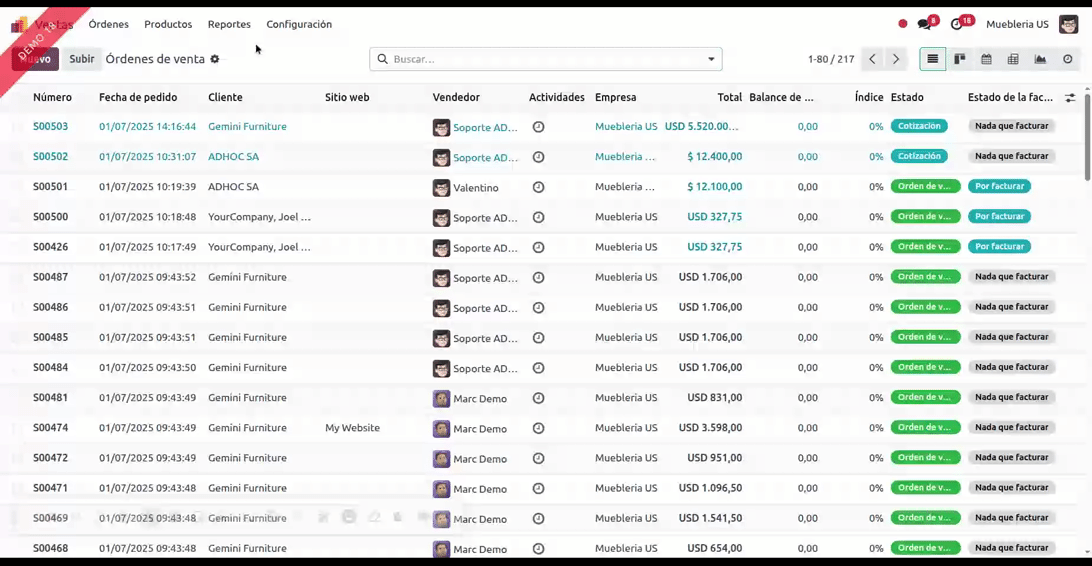Open the activities clock in top bar
The width and height of the screenshot is (1092, 566).
[x=957, y=24]
